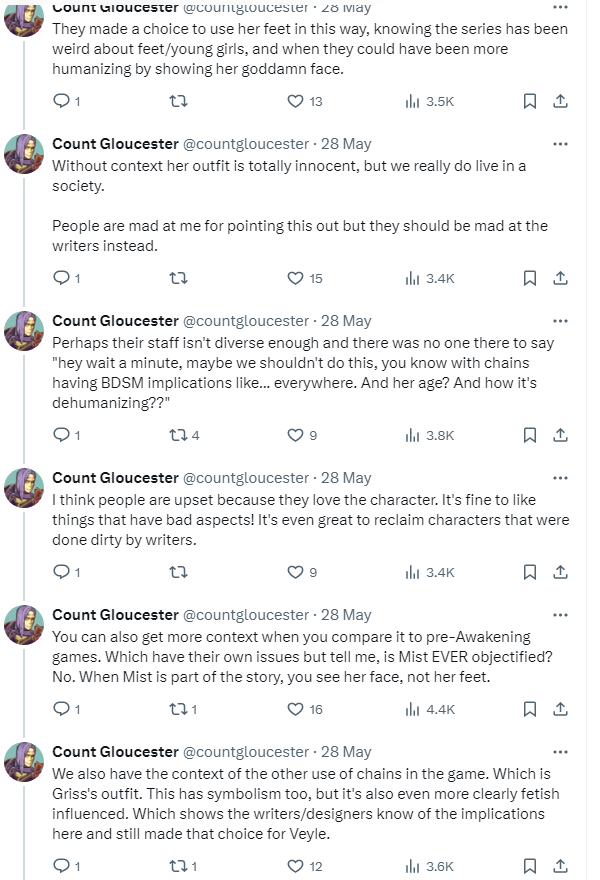Screen dimensions: 600x880
Task: Open more options on the pre-Awakening tweet
Action: [560, 615]
